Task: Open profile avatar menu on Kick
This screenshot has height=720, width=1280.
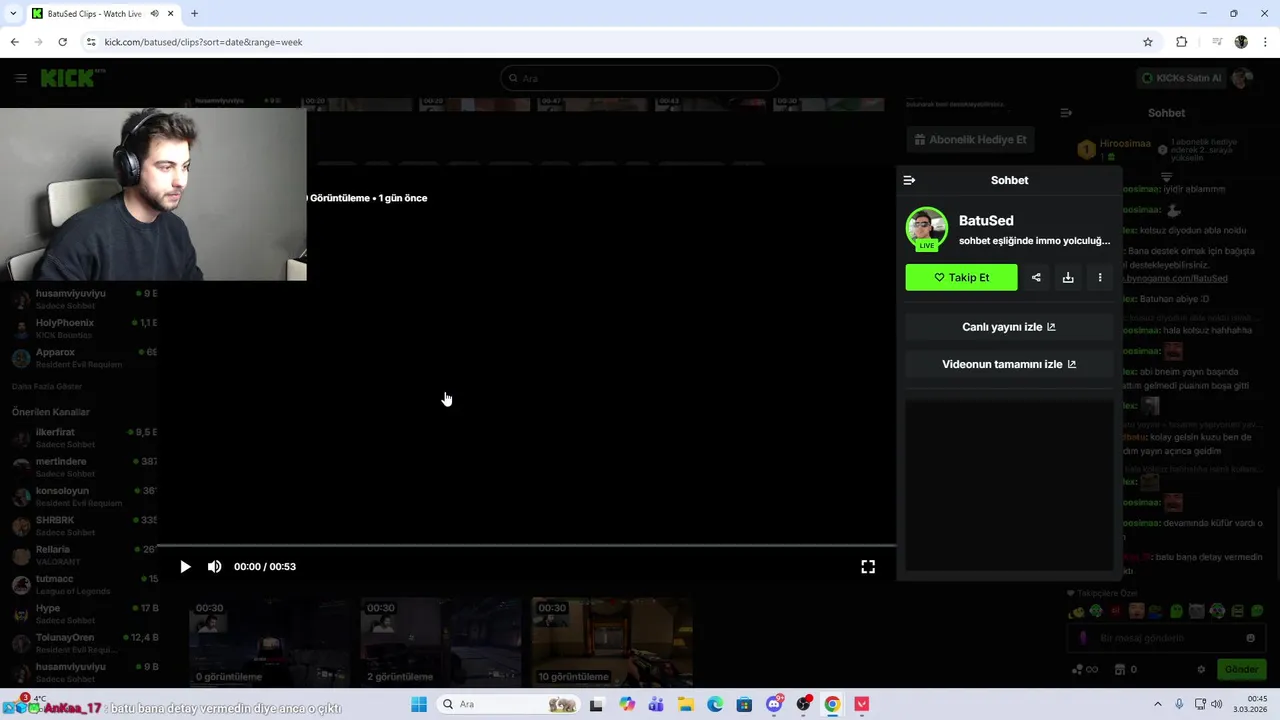Action: click(1242, 78)
